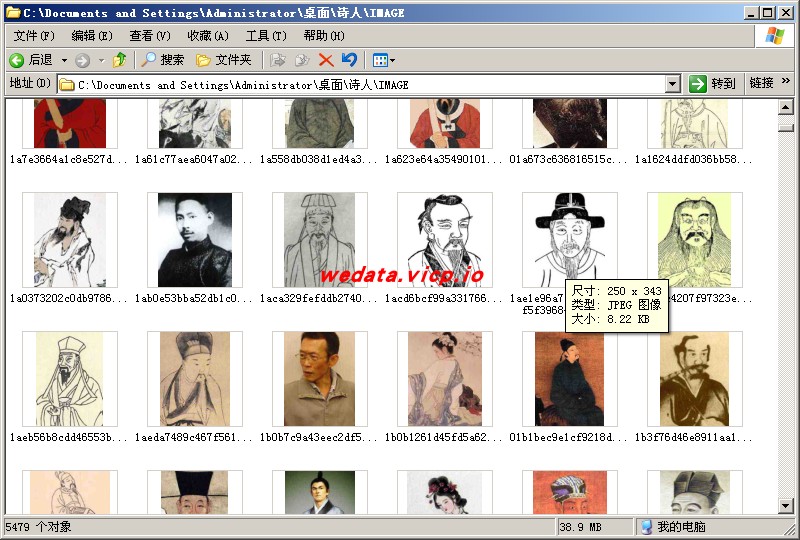This screenshot has height=540, width=800.
Task: Toggle the Folders (文件夹) pane button
Action: click(x=224, y=60)
